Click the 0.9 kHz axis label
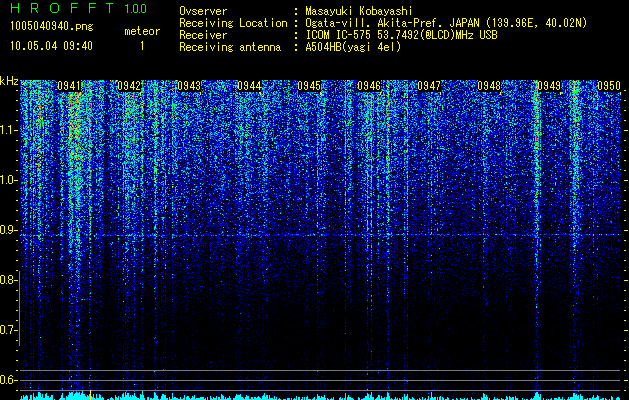Viewport: 629px width, 400px height. [x=7, y=230]
